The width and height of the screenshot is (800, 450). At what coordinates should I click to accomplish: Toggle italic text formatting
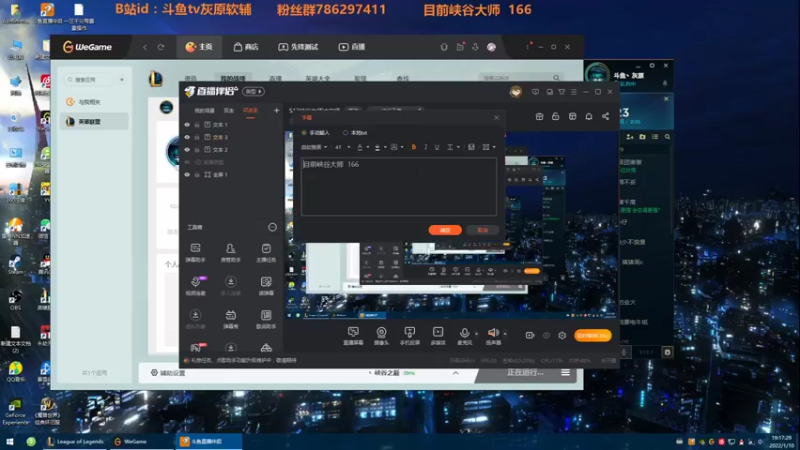tap(426, 147)
